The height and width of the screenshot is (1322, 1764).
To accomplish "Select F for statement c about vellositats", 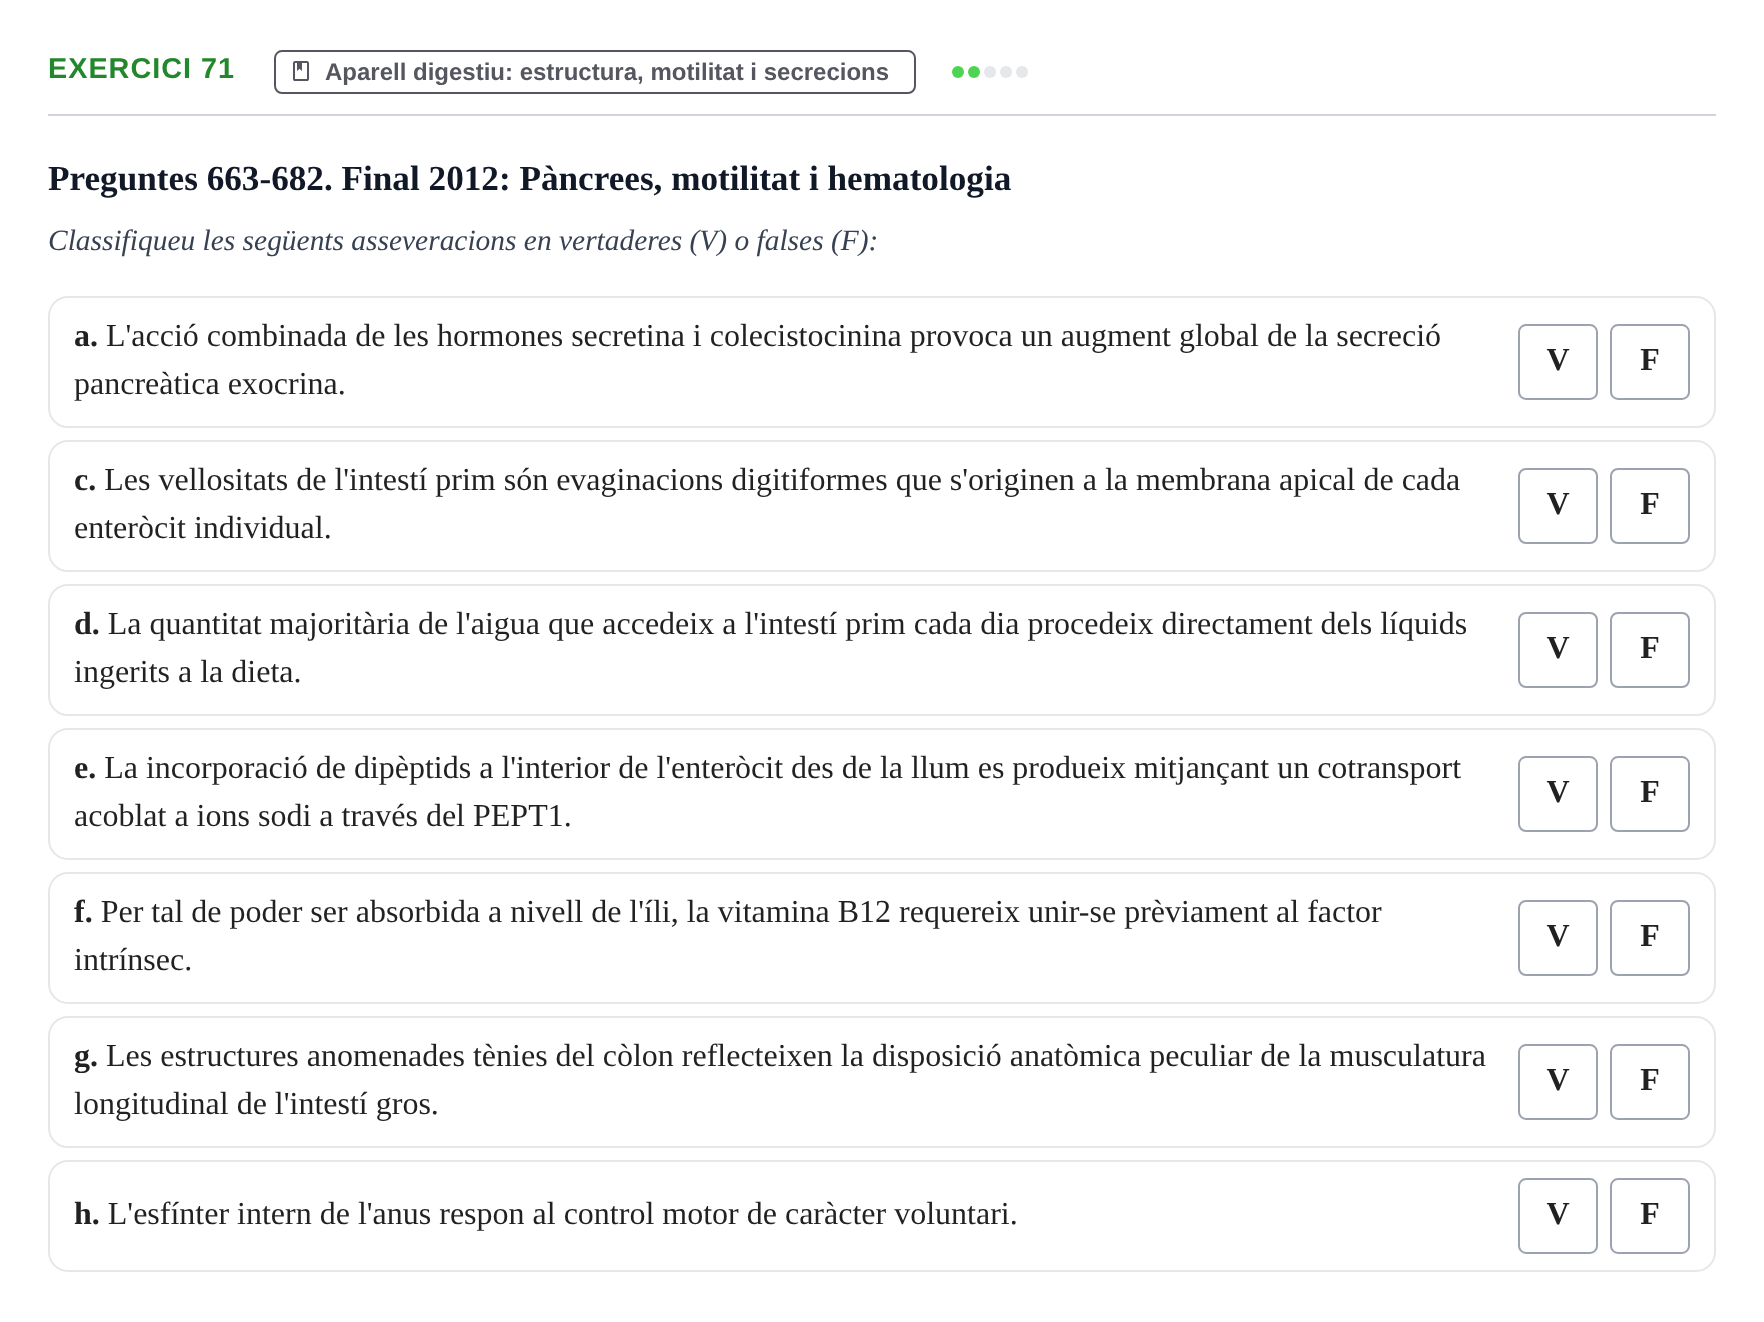I will [1649, 505].
